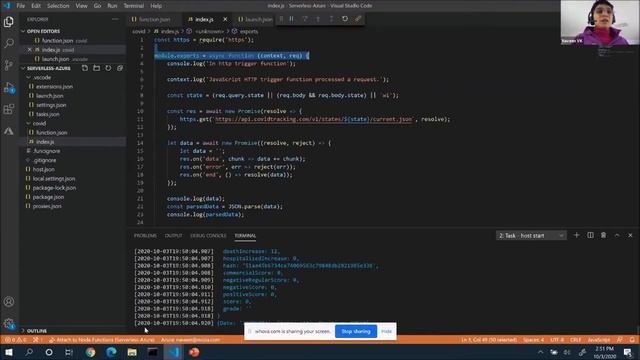Open Chrome from the taskbar
Screen dimensions: 640x360
(x=91, y=352)
